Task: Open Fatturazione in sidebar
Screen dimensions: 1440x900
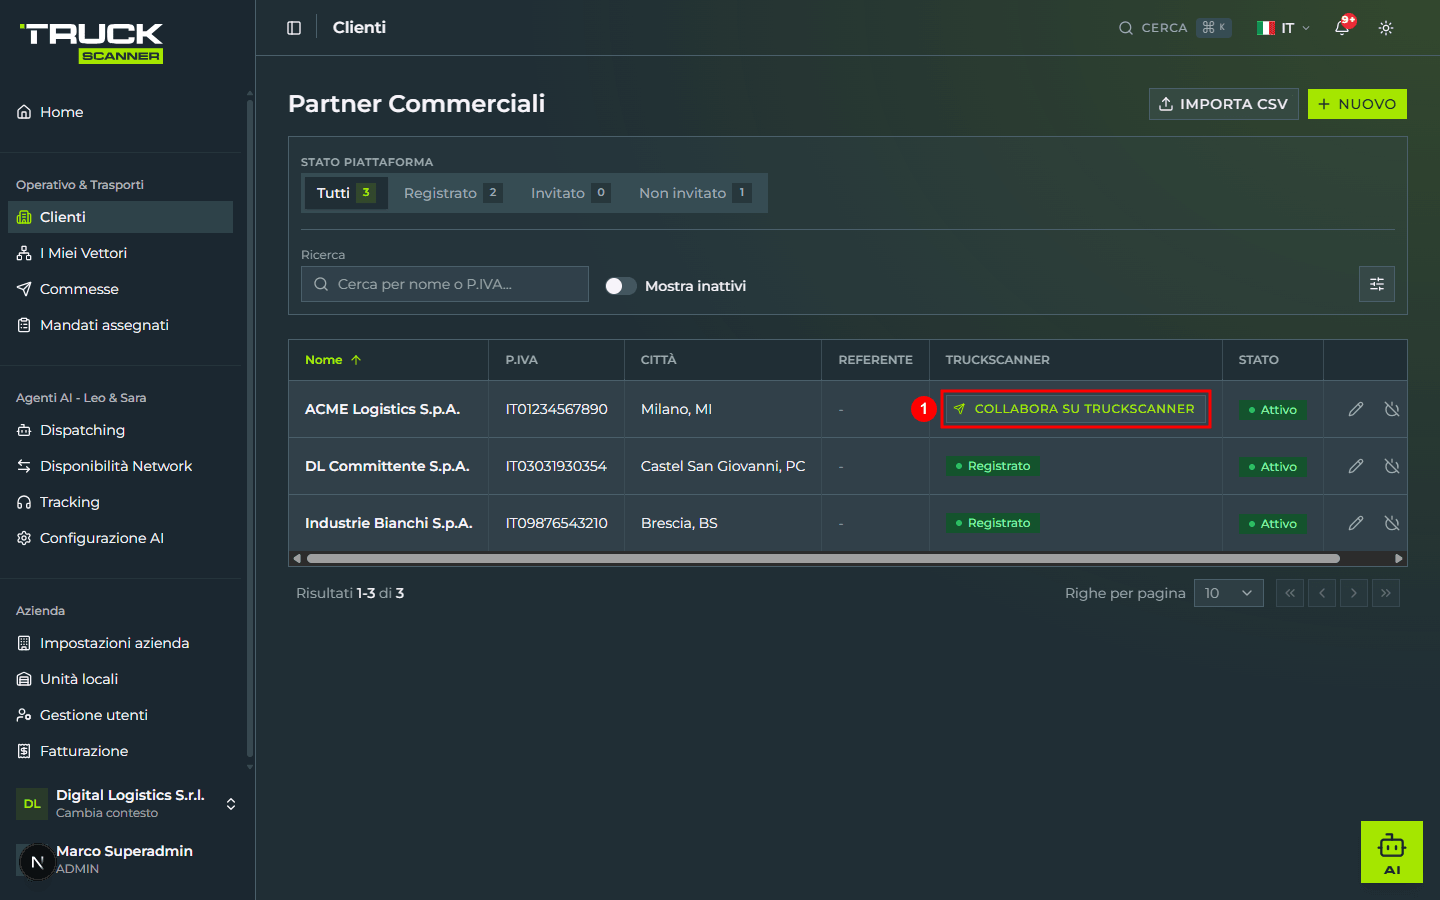Action: coord(120,751)
